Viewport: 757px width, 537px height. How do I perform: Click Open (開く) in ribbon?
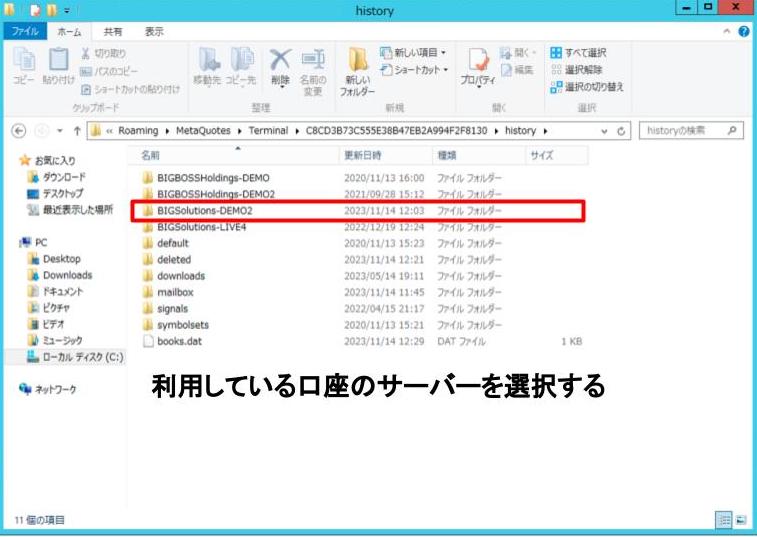pyautogui.click(x=518, y=52)
